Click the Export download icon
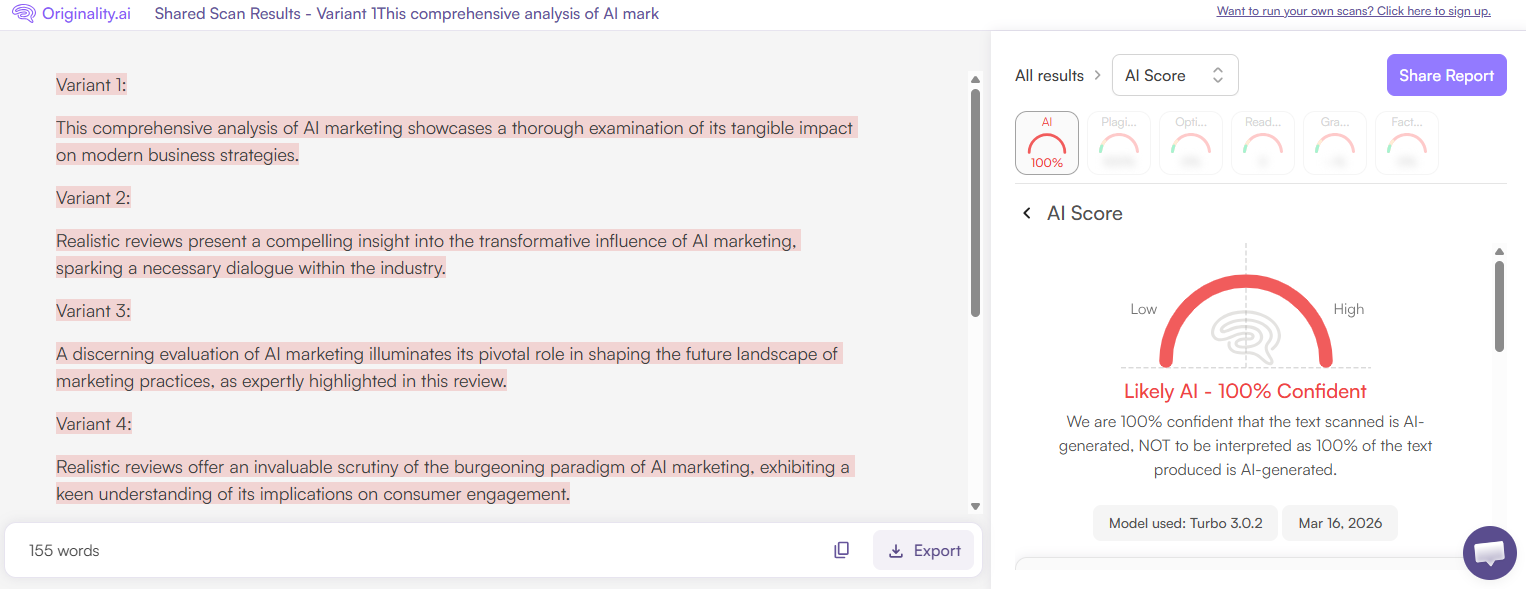Screen dimensions: 1526x589 [x=894, y=550]
